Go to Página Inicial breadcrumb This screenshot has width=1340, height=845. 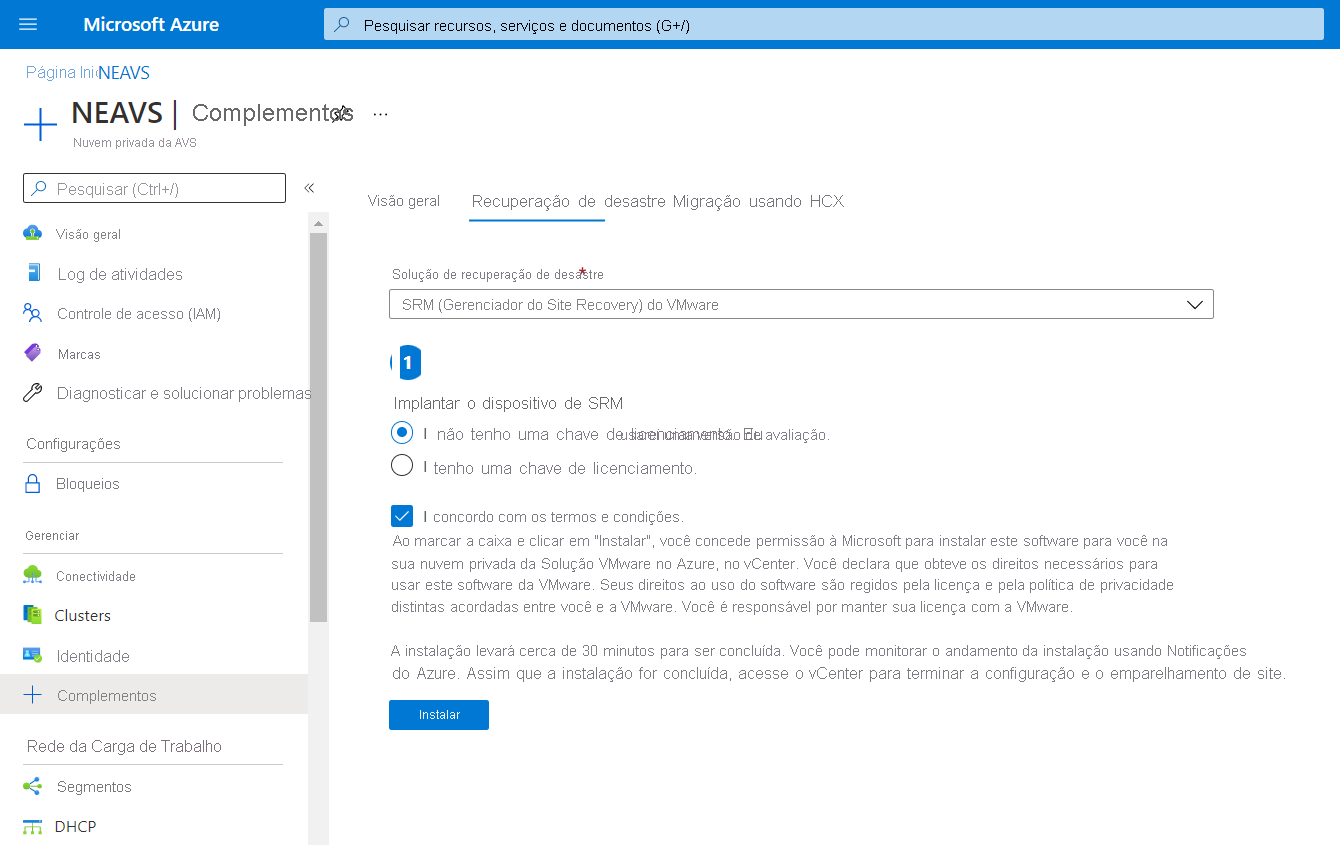pos(61,73)
